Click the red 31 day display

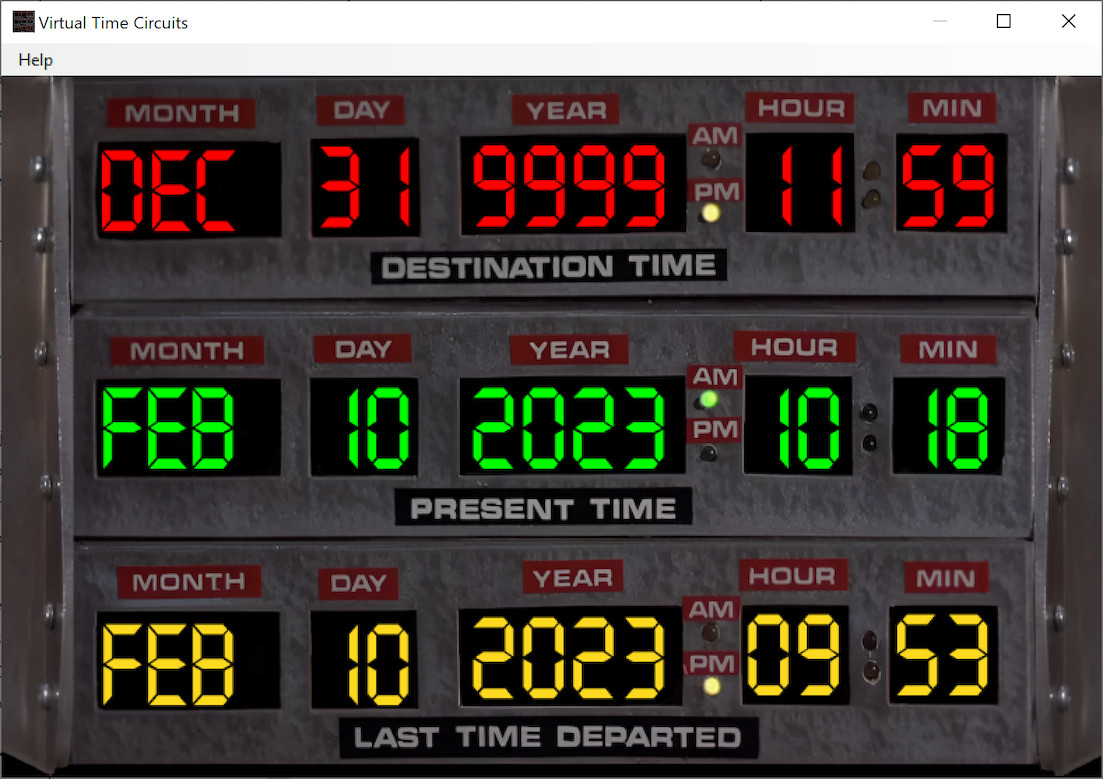point(365,187)
